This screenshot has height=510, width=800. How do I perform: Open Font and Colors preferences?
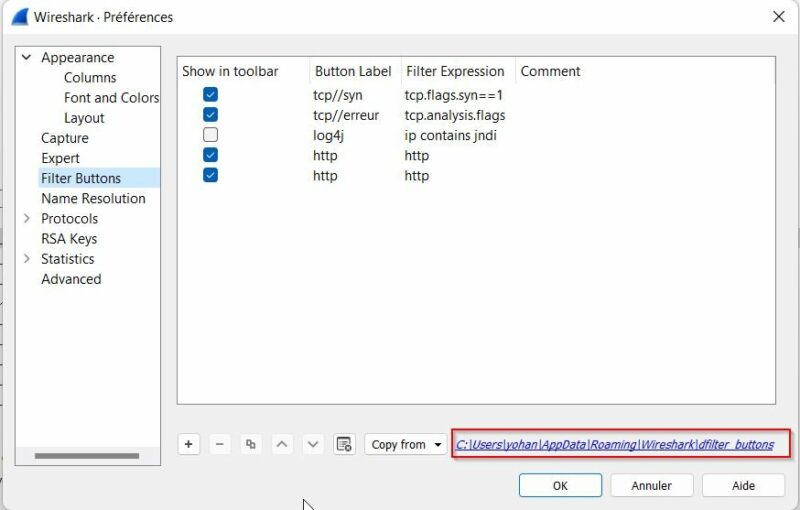click(111, 97)
